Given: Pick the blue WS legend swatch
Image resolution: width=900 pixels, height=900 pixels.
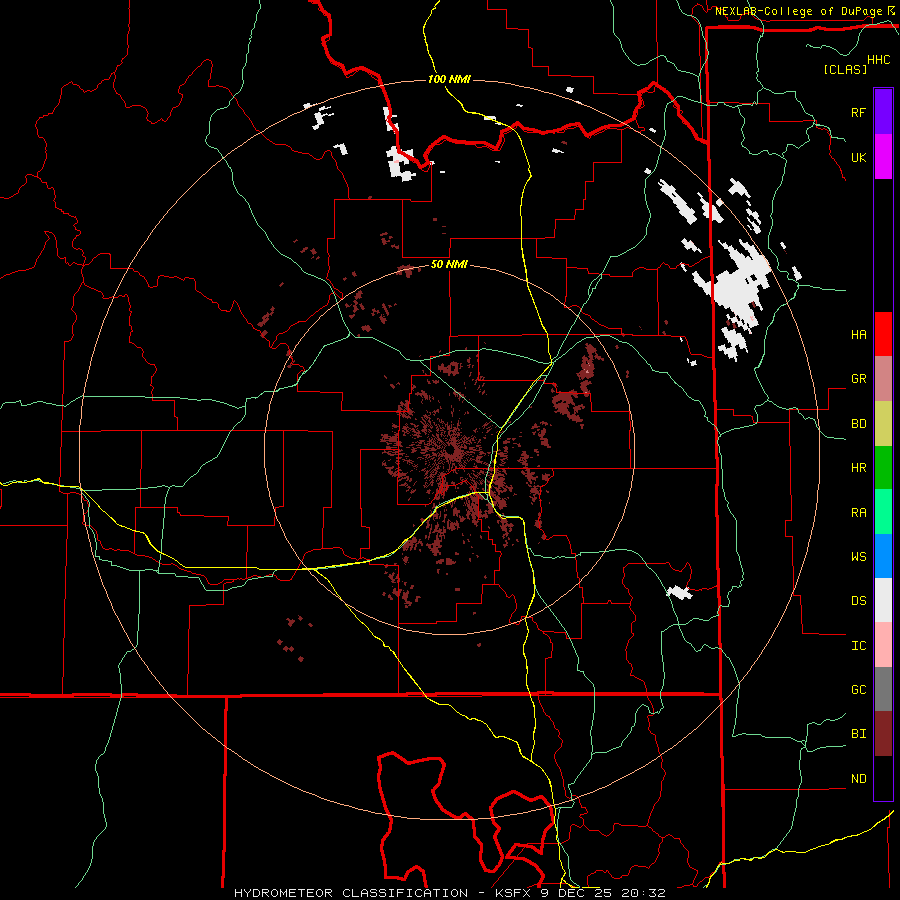Looking at the screenshot, I should coord(883,556).
